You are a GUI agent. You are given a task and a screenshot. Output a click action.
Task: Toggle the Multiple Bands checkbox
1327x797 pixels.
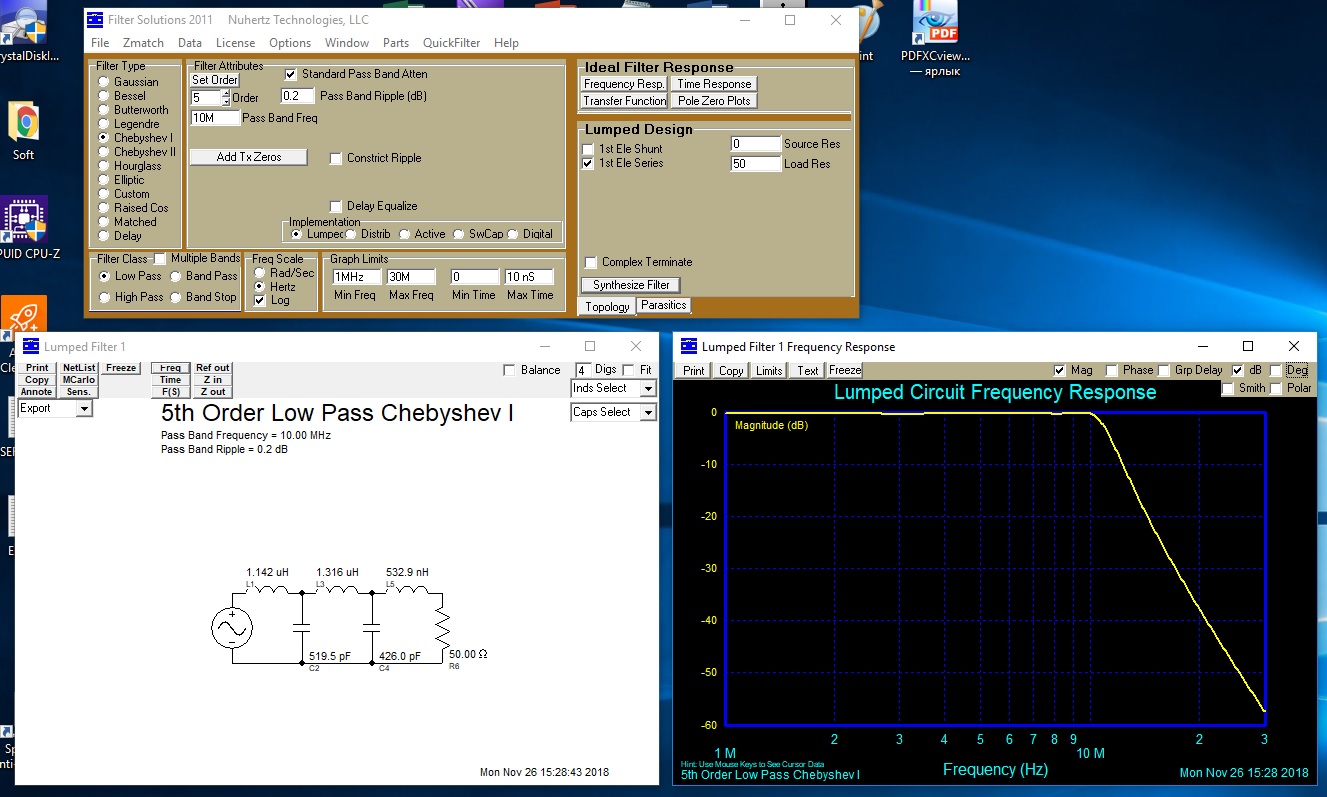159,259
